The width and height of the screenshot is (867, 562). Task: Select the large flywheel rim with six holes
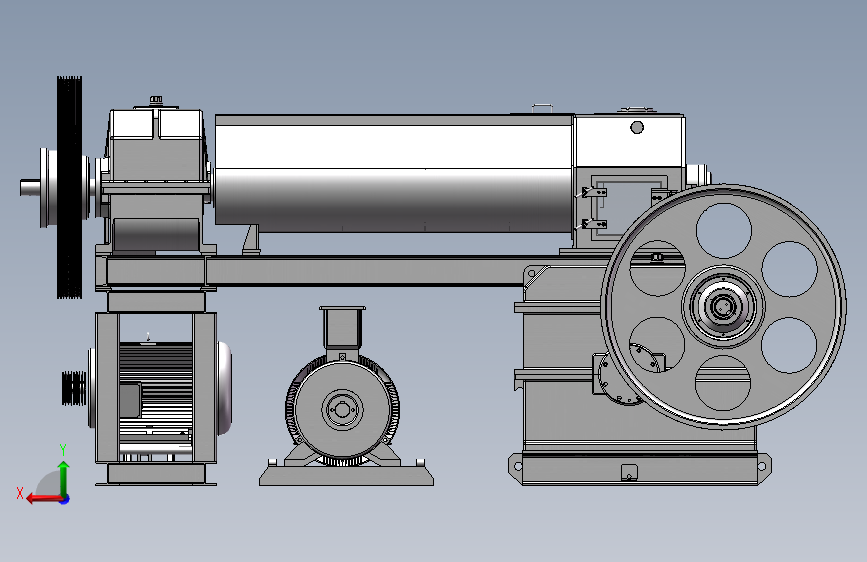click(x=723, y=306)
